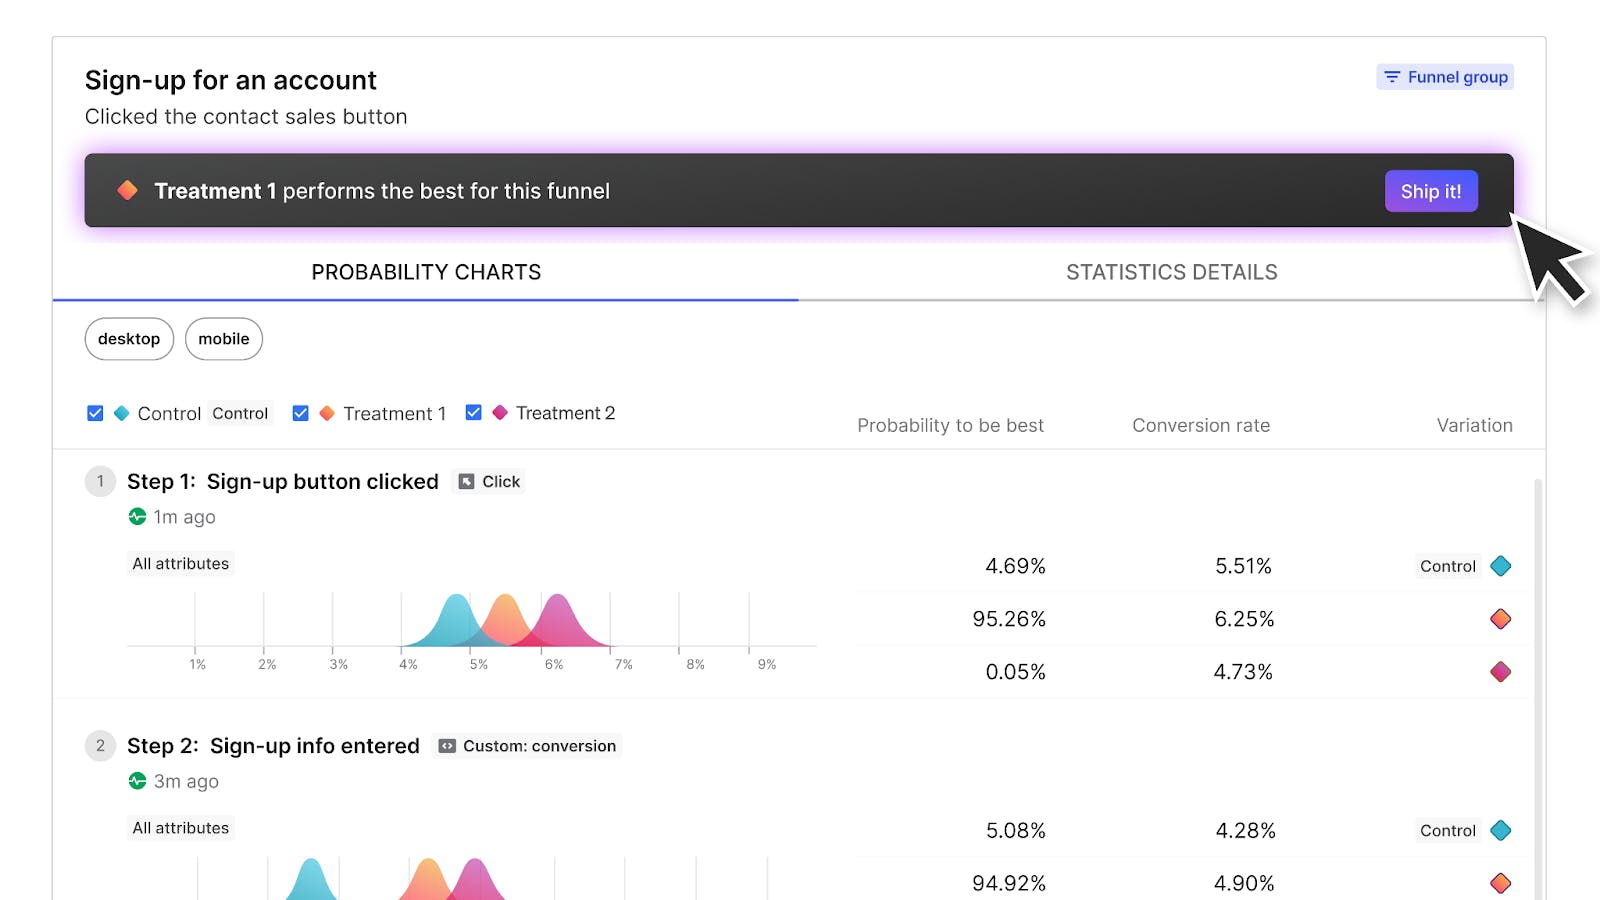The image size is (1600, 900).
Task: Click the orange diamond in the banner
Action: coord(127,190)
